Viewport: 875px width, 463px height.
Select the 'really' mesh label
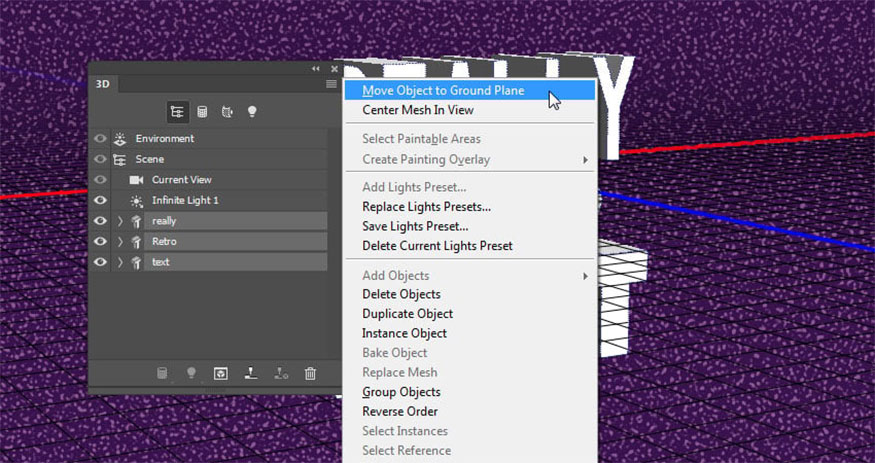tap(164, 221)
